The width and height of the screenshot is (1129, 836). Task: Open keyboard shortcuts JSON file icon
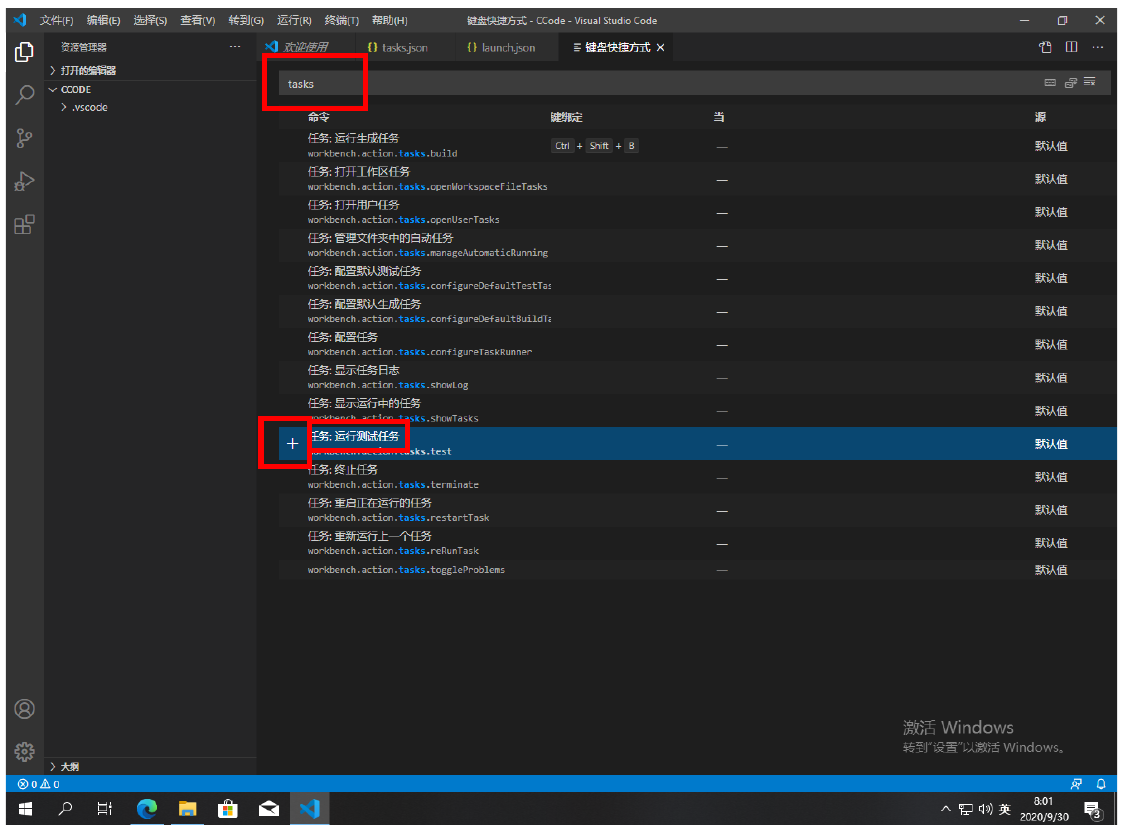(x=1045, y=47)
